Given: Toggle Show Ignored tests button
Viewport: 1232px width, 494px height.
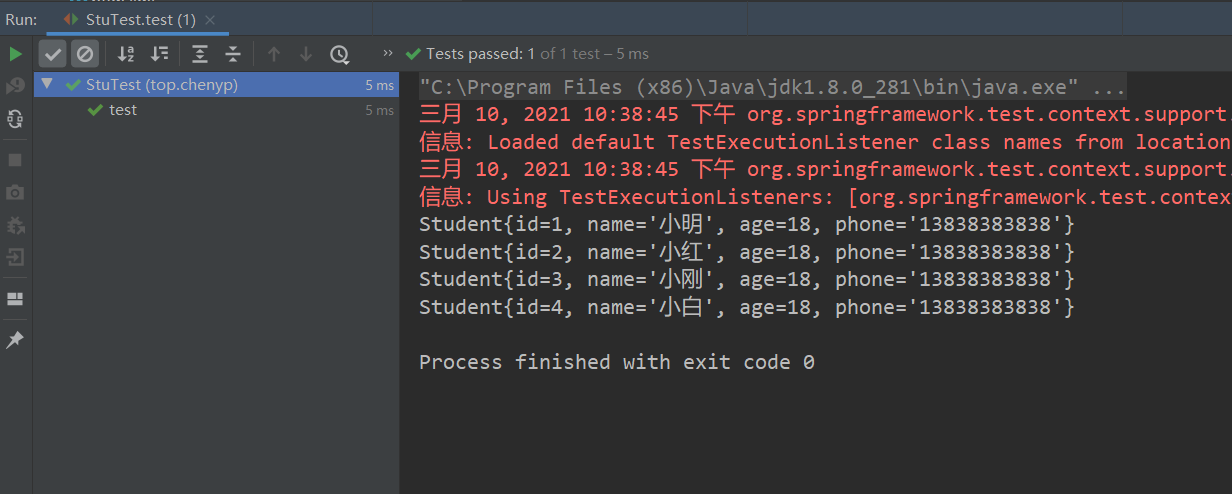Looking at the screenshot, I should click(x=85, y=54).
